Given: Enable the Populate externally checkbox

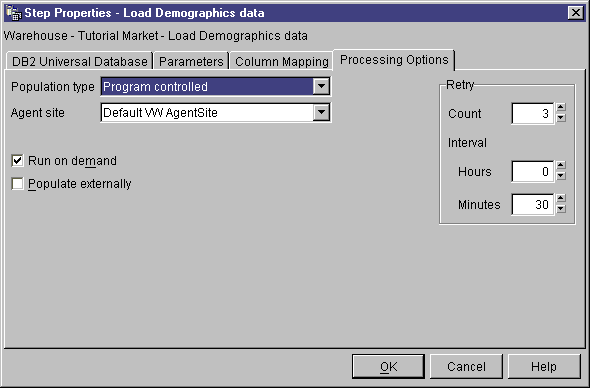Looking at the screenshot, I should point(17,184).
